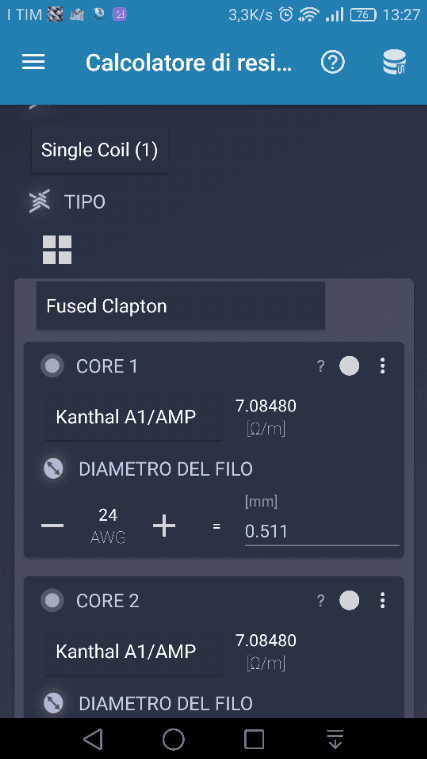Open the Fused Clapton type dropdown
Viewport: 427px width, 759px height.
click(181, 306)
